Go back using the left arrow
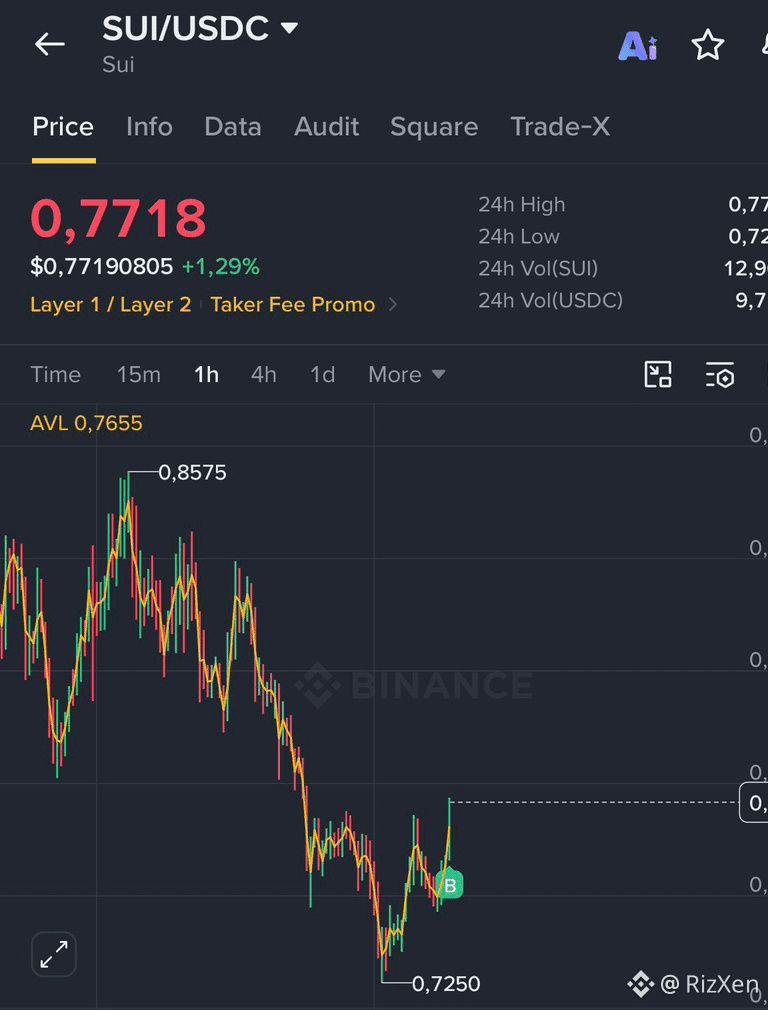Viewport: 768px width, 1010px height. pyautogui.click(x=50, y=44)
